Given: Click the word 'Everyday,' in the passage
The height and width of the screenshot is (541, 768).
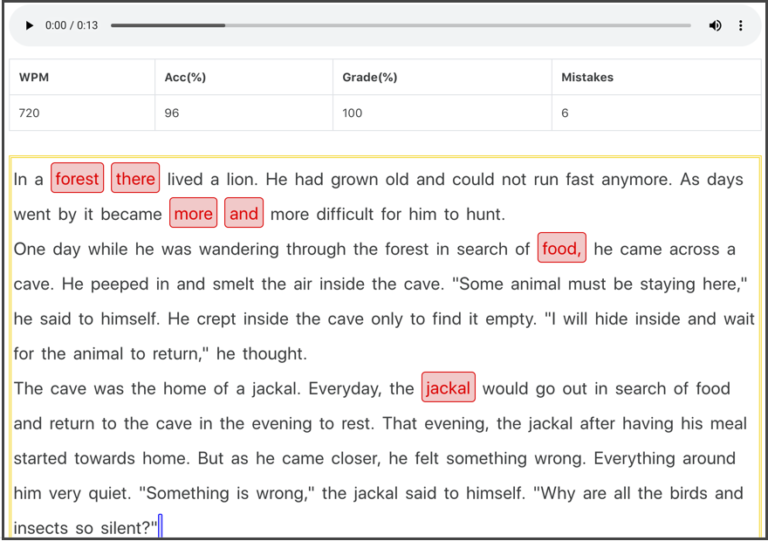Looking at the screenshot, I should coord(345,389).
